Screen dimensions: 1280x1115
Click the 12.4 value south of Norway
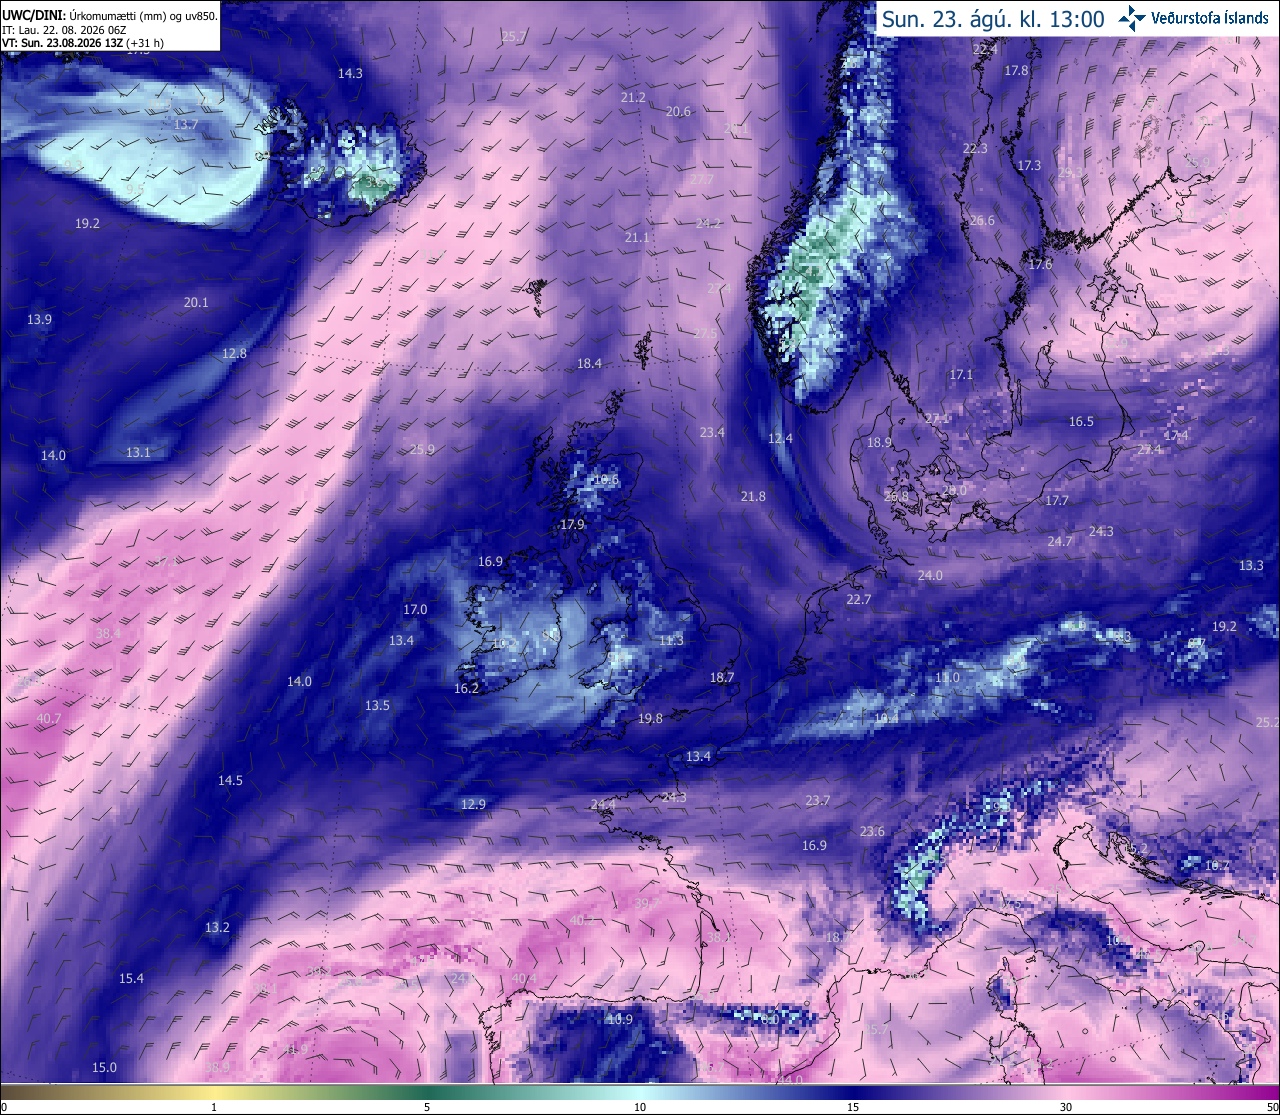[780, 438]
